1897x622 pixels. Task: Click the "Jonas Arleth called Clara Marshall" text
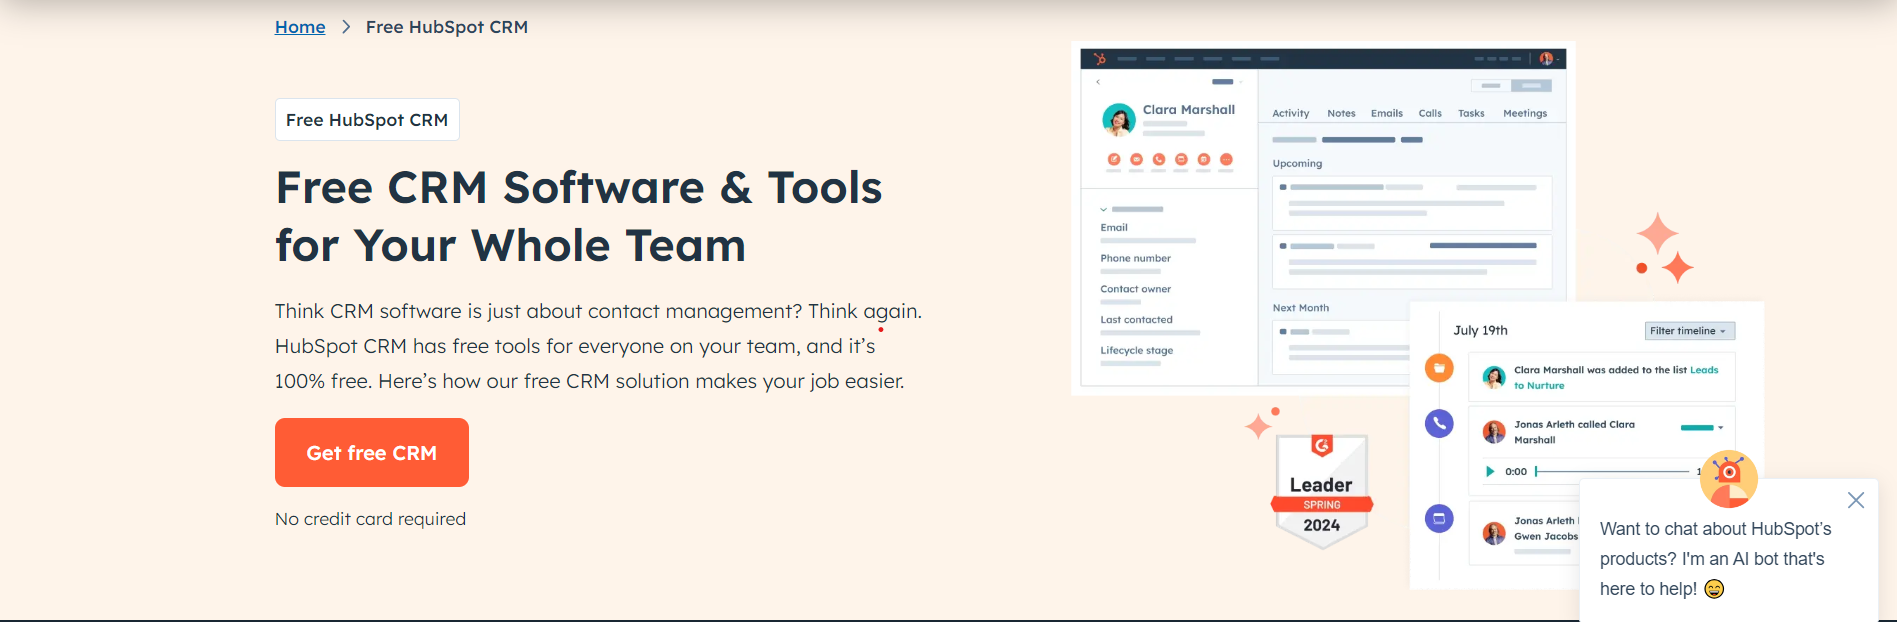[1574, 432]
